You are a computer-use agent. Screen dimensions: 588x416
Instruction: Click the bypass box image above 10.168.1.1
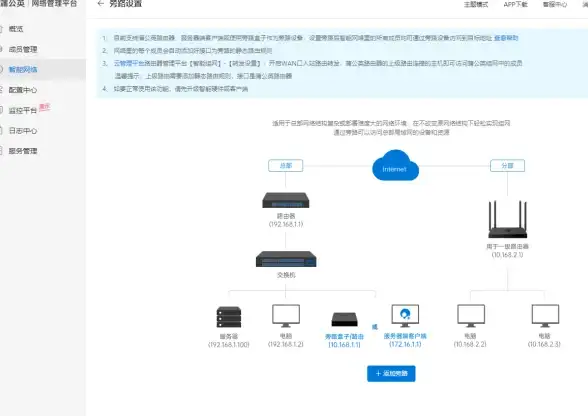[x=345, y=319]
